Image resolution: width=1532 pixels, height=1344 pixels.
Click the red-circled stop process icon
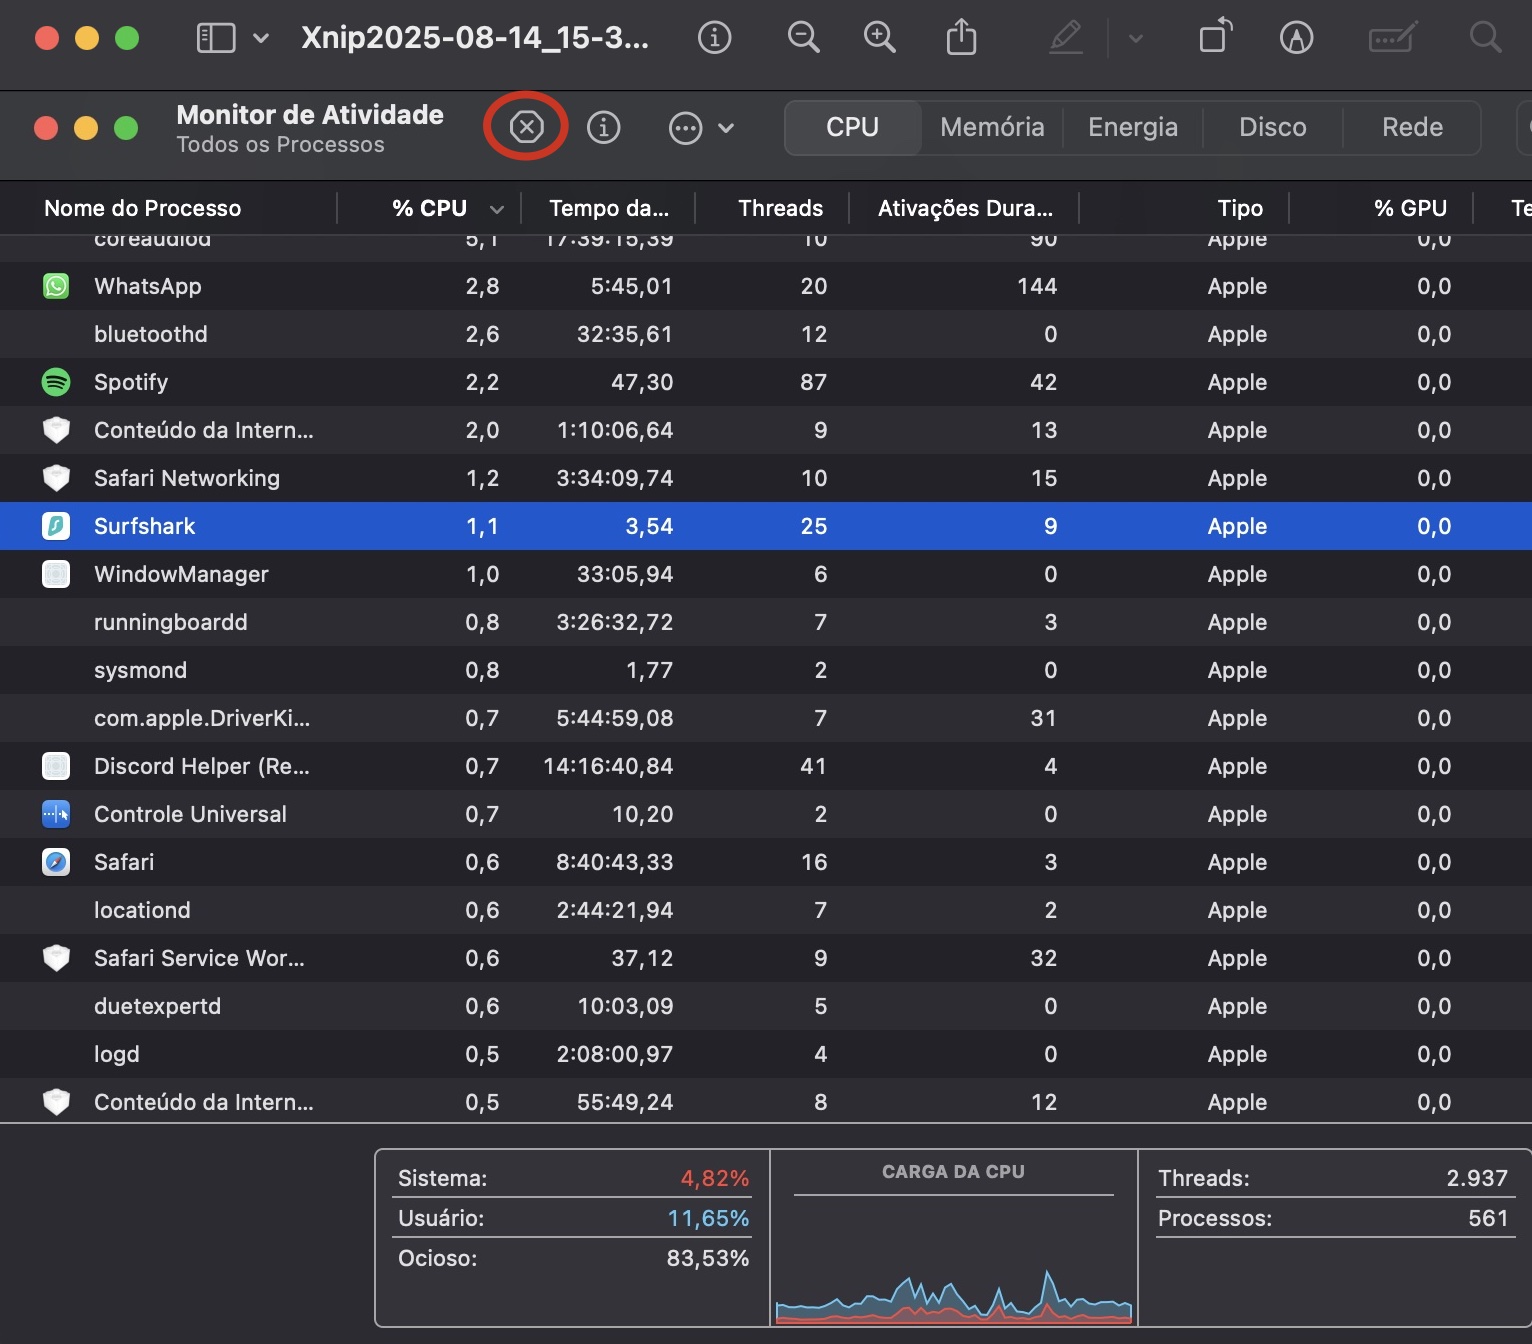525,127
